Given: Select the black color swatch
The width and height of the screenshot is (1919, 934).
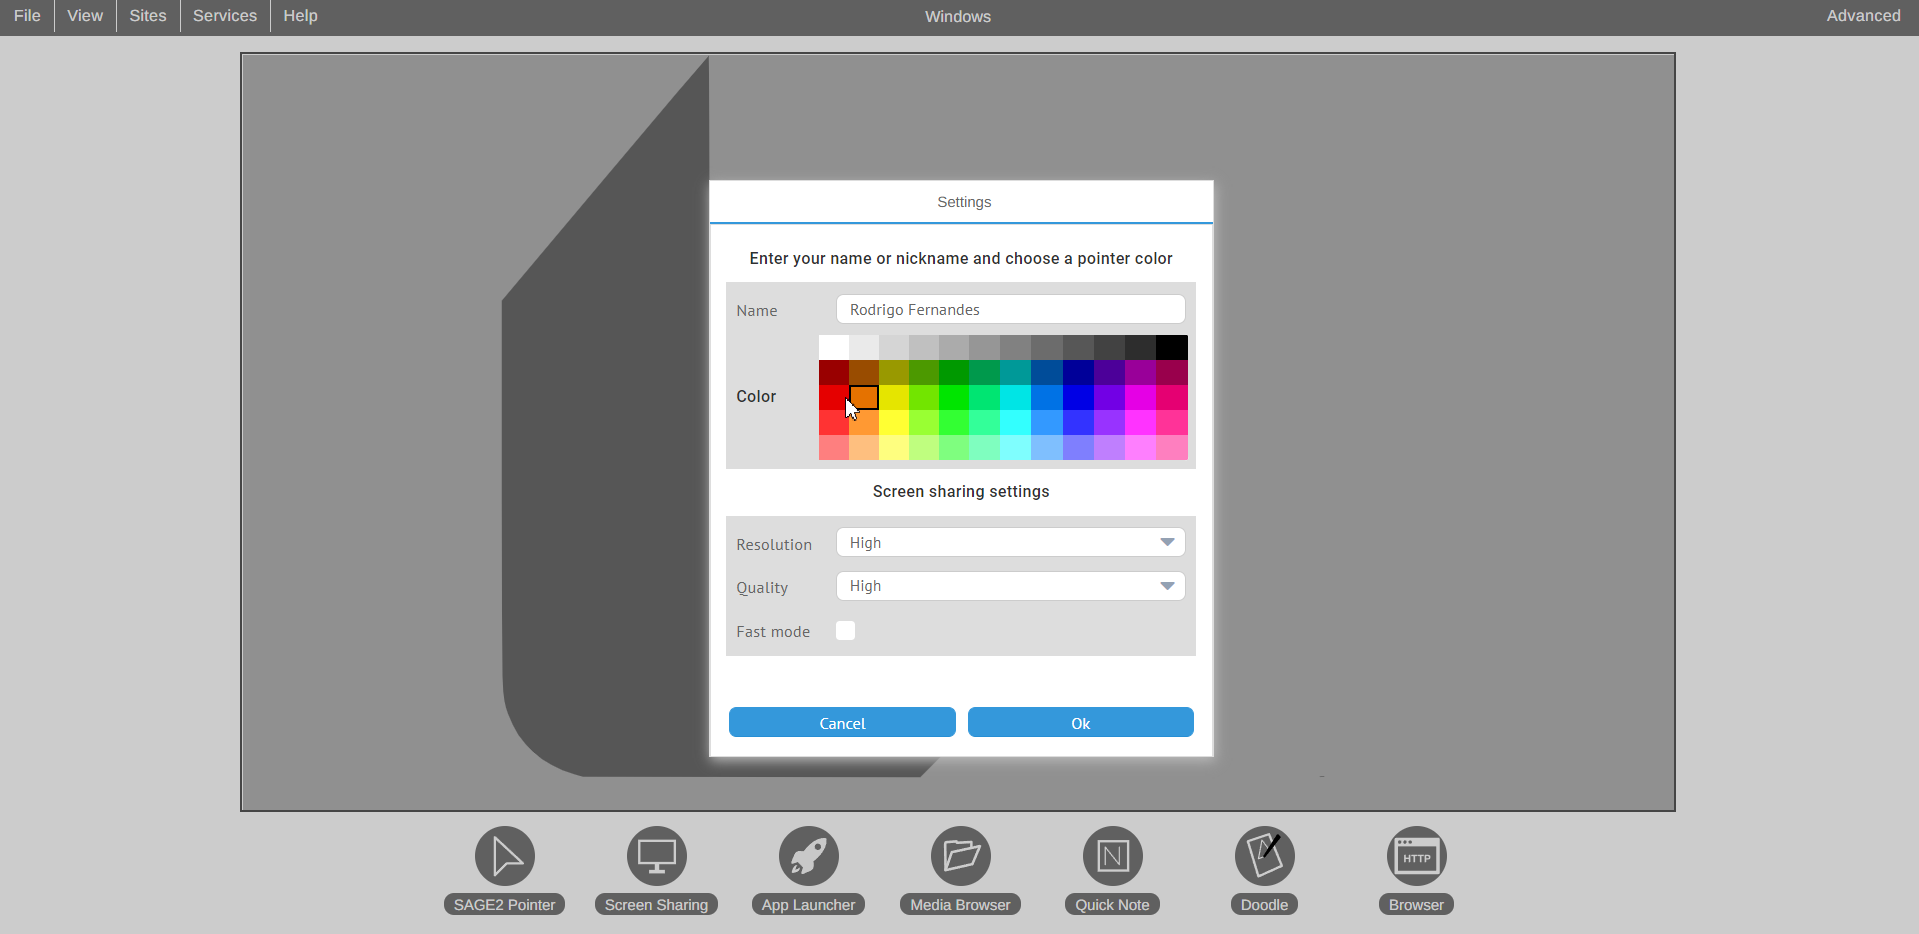Looking at the screenshot, I should [1172, 347].
